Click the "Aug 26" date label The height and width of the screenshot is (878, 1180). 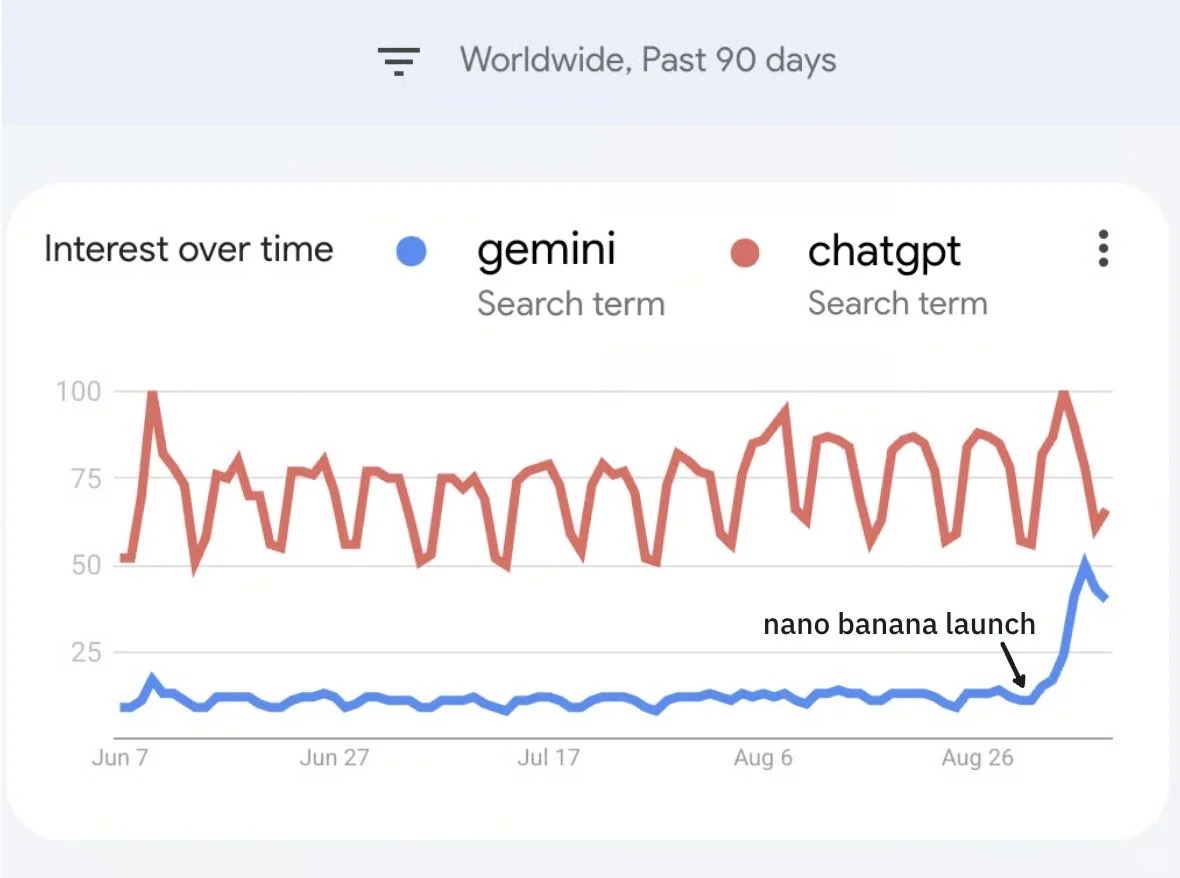tap(977, 758)
